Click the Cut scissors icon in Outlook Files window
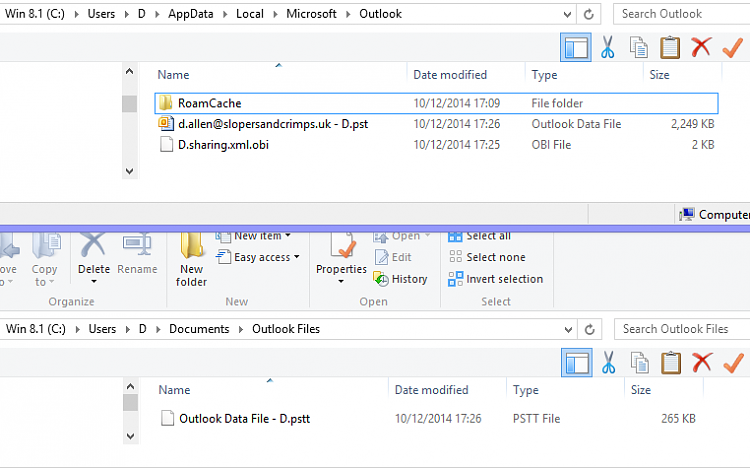The height and width of the screenshot is (468, 750). click(x=608, y=363)
